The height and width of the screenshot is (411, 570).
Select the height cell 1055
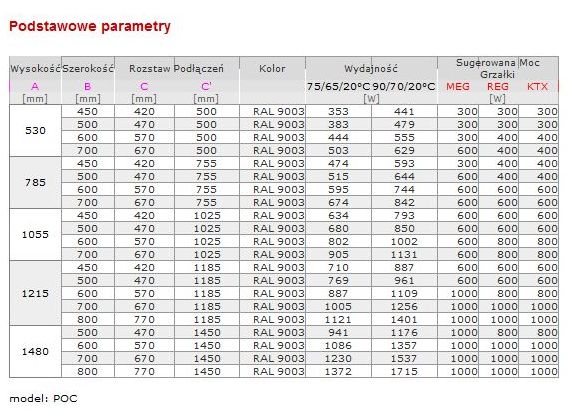(35, 234)
